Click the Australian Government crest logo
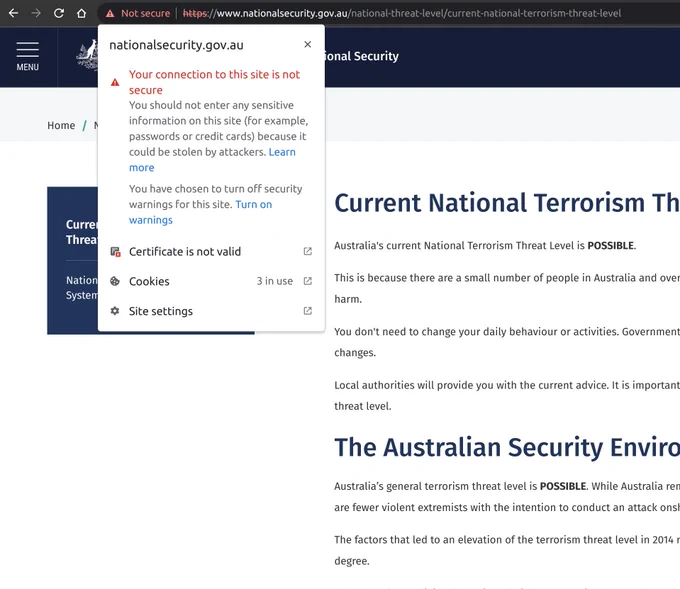This screenshot has width=680, height=589. pos(87,55)
